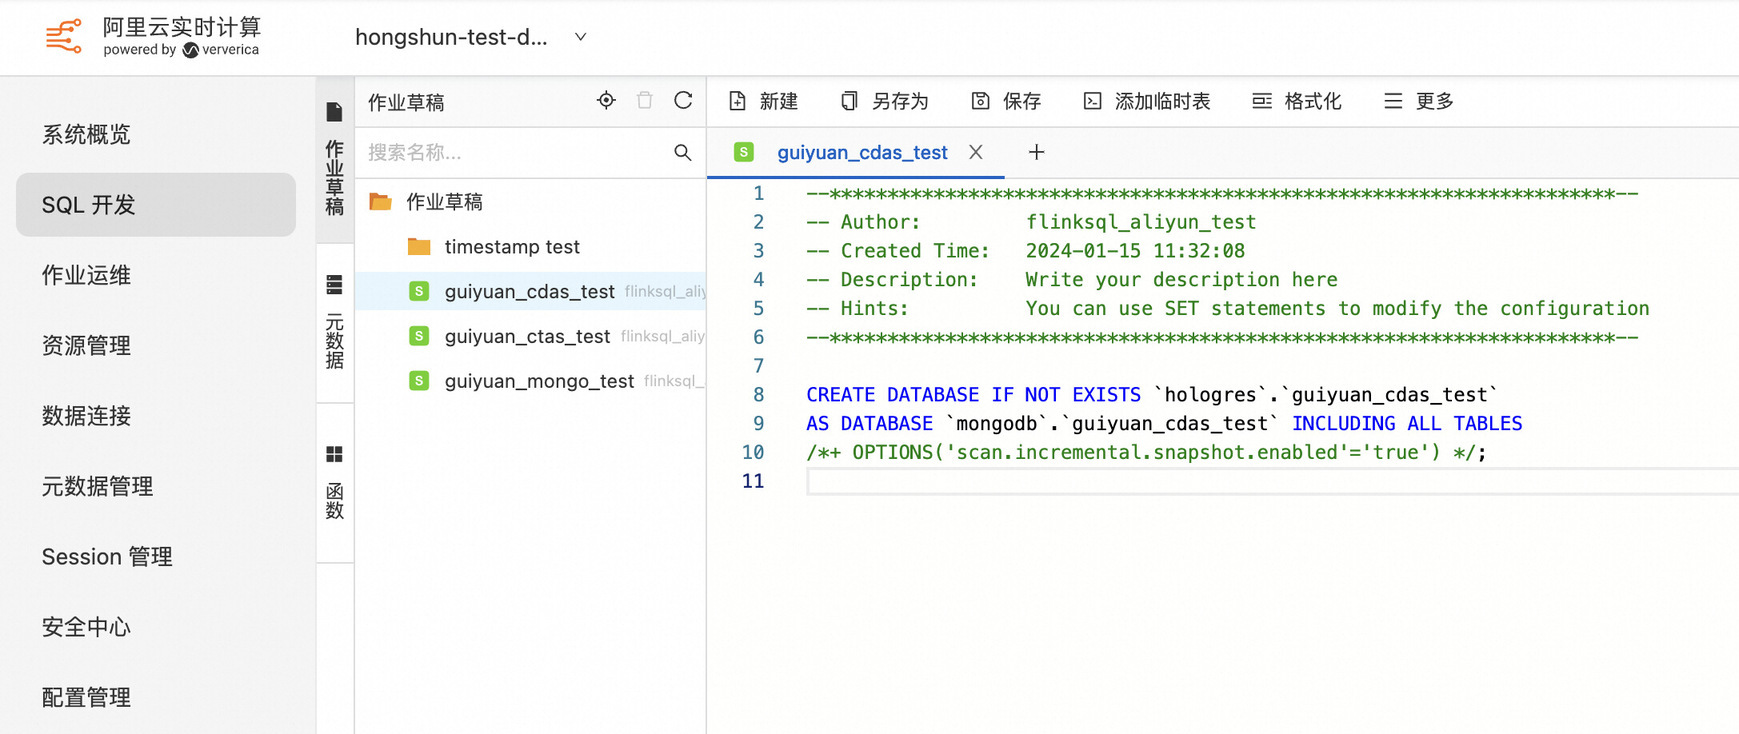This screenshot has height=734, width=1739.
Task: Collapse the 作业草稿 root folder
Action: pyautogui.click(x=380, y=202)
